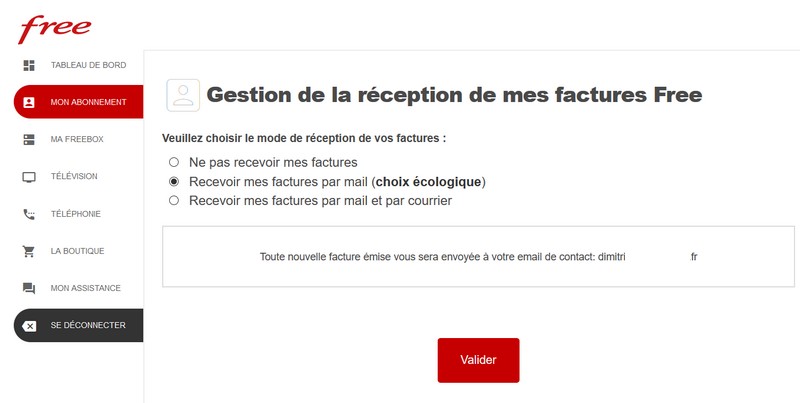This screenshot has height=403, width=800.
Task: Click the contact email notification box
Action: 478,257
